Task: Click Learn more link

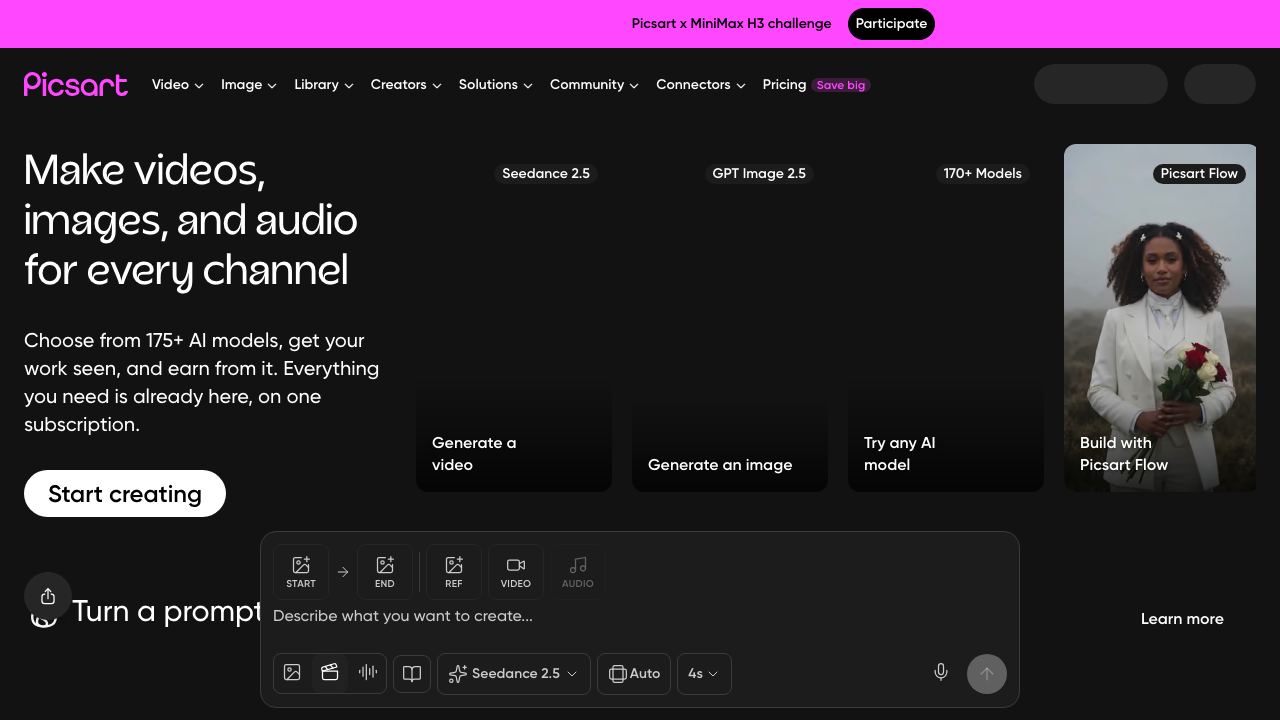Action: pos(1182,619)
